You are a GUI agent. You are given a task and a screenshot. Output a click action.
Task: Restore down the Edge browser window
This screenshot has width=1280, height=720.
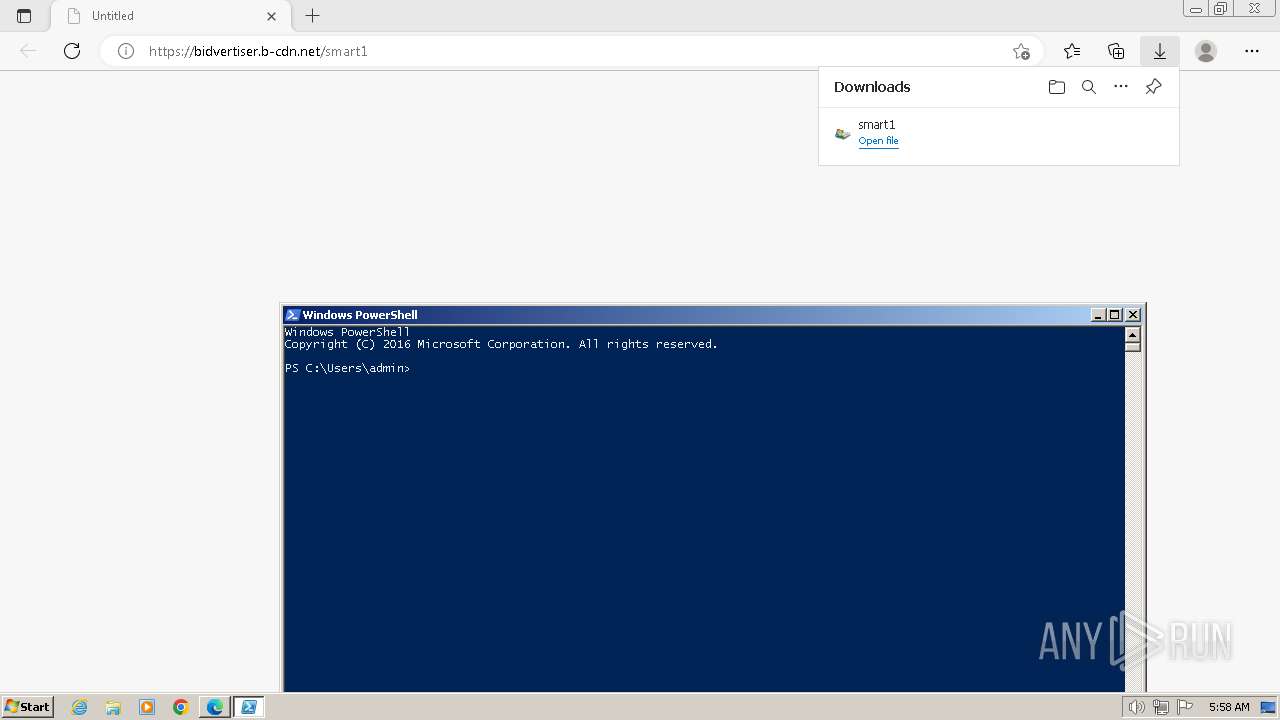coord(1221,9)
